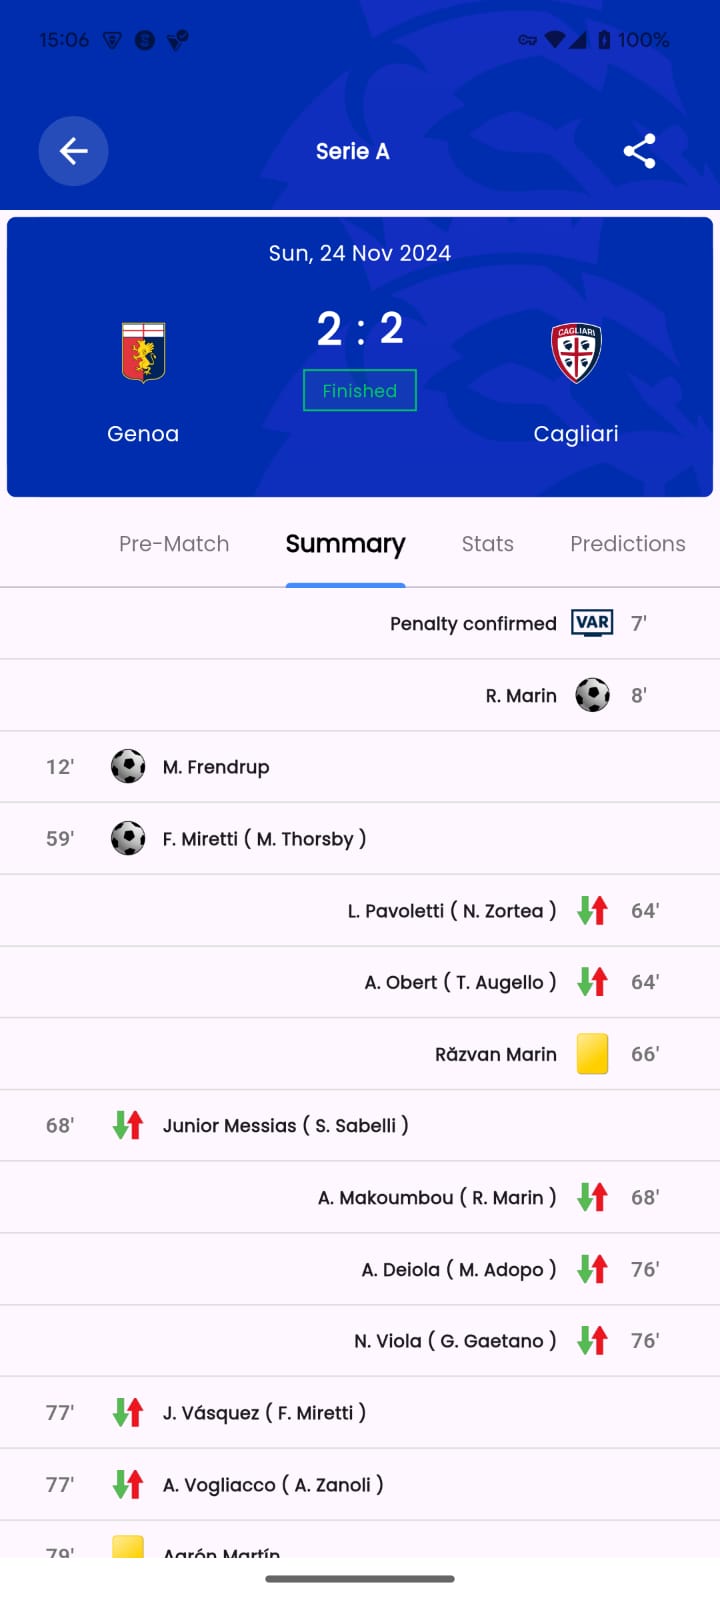
Task: Tap the VAR icon next to penalty confirmed
Action: click(x=592, y=622)
